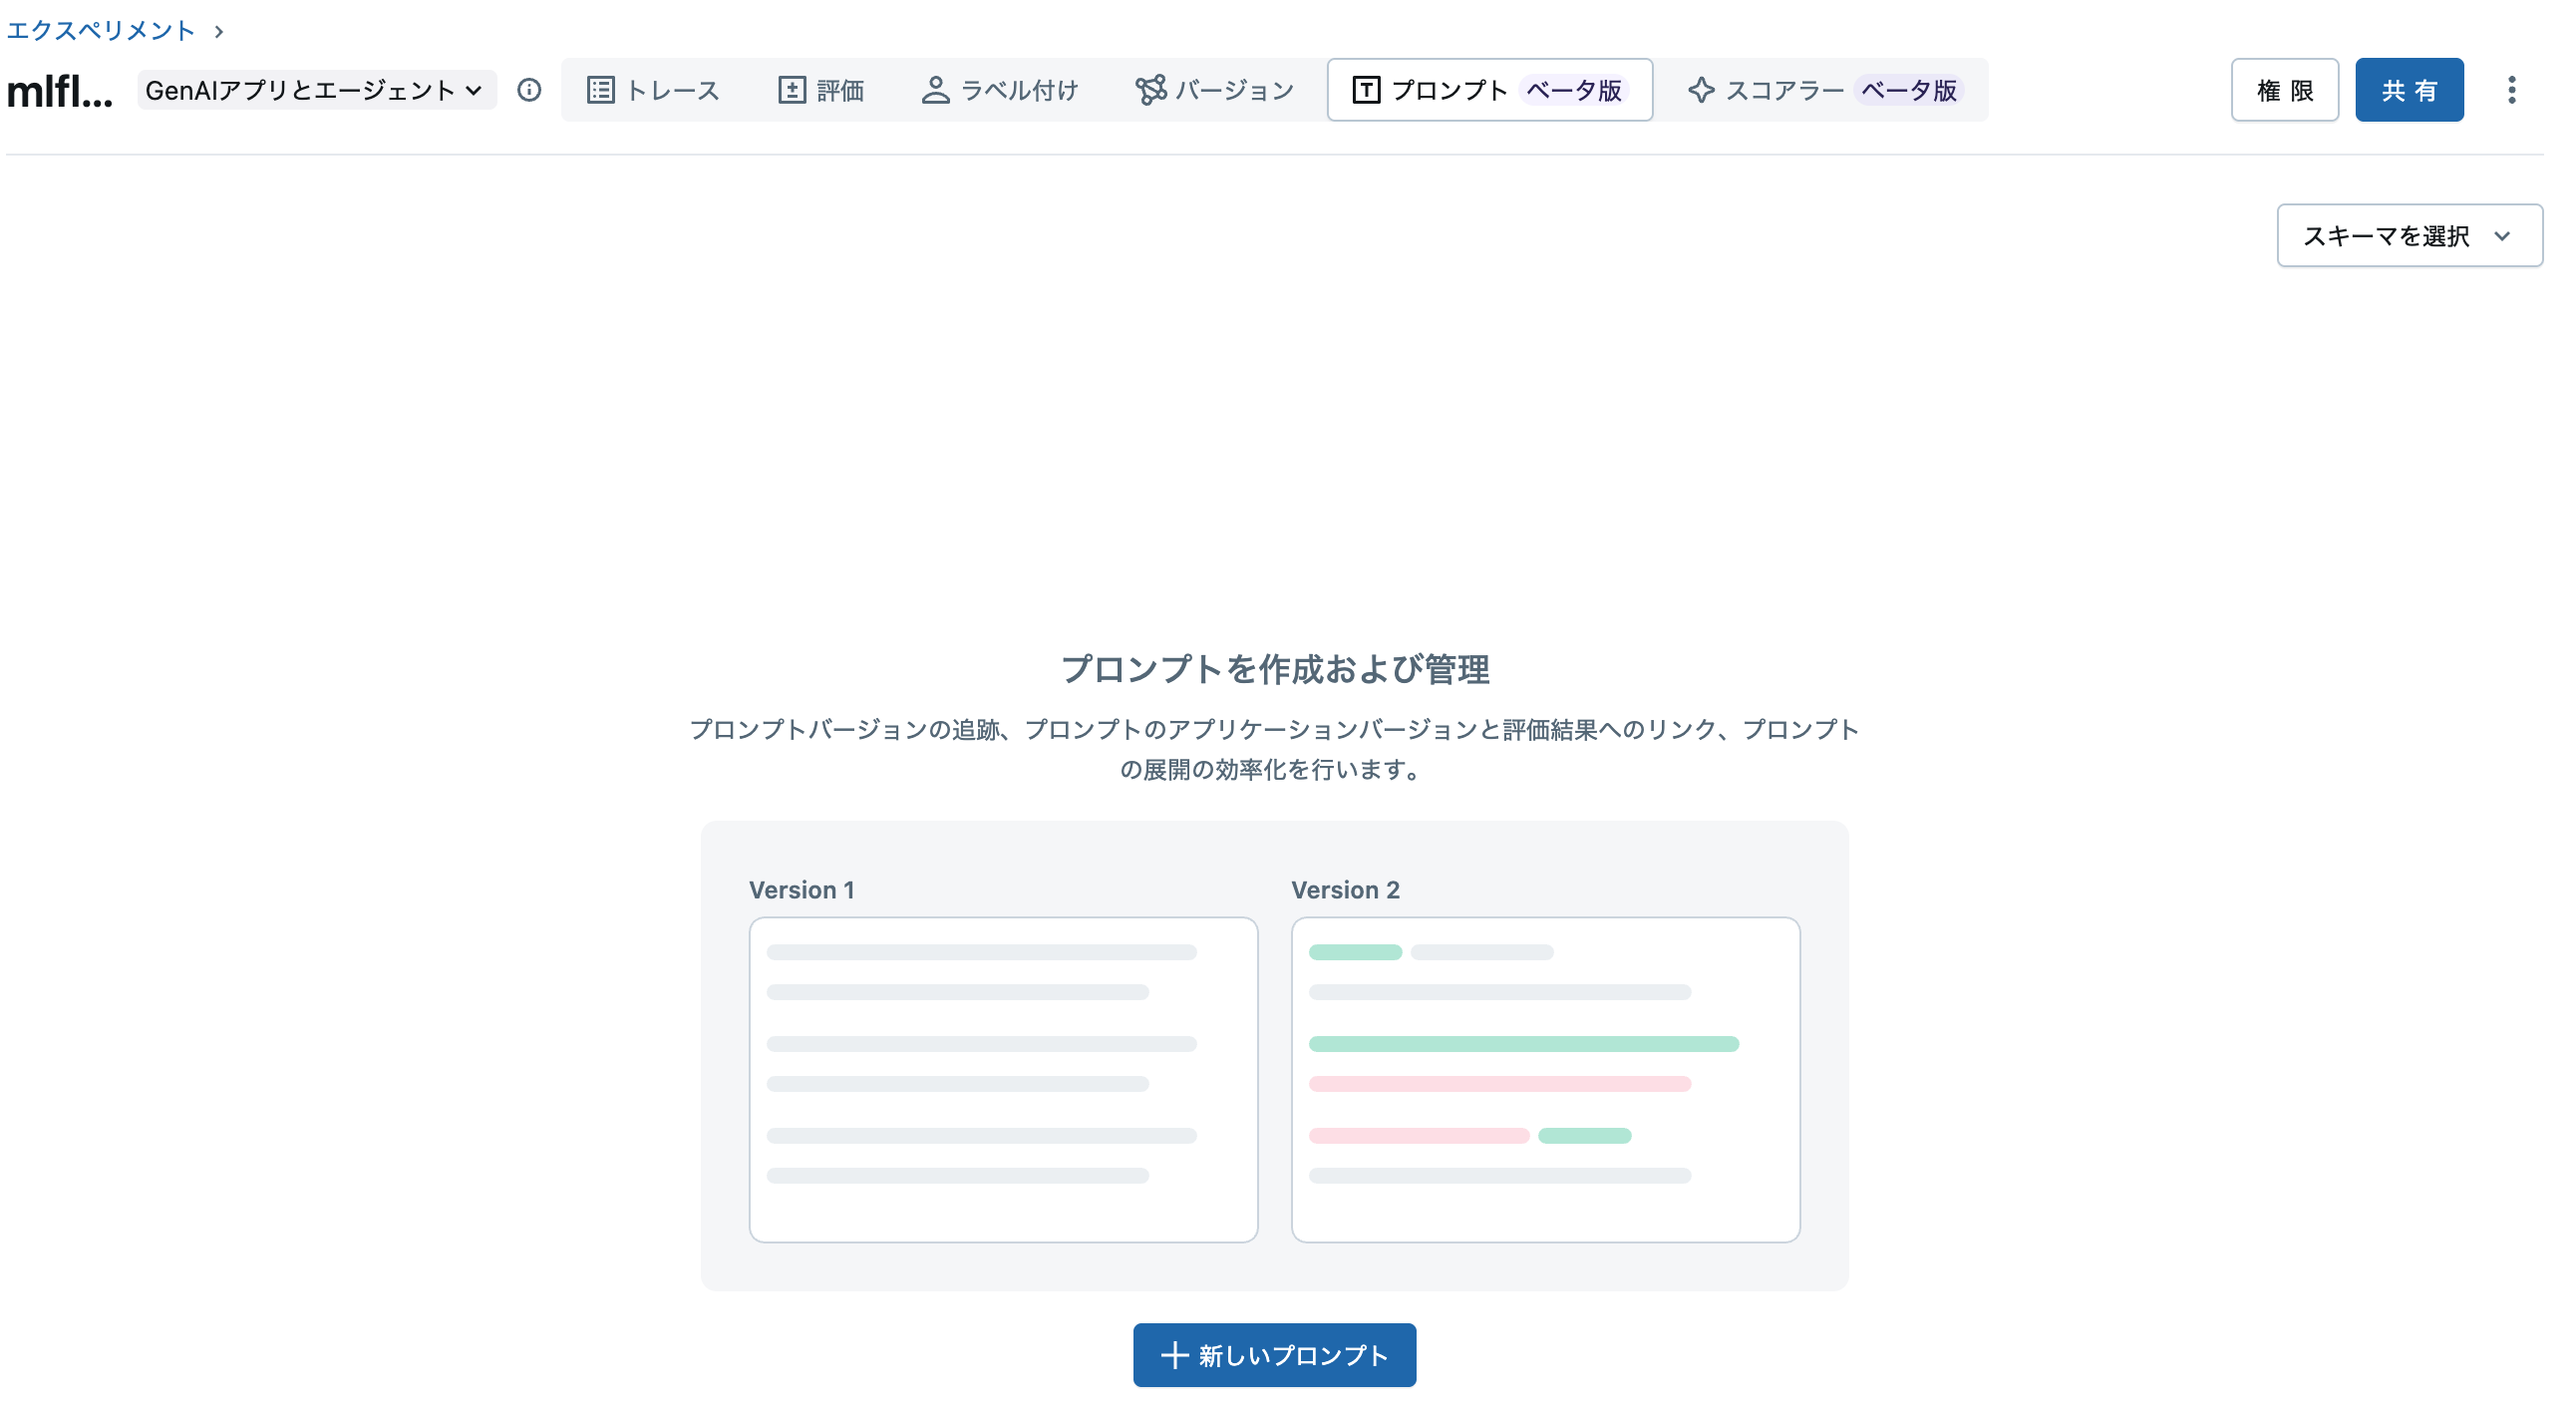Click the ラベル付け labeling person icon
The height and width of the screenshot is (1418, 2576).
click(935, 90)
